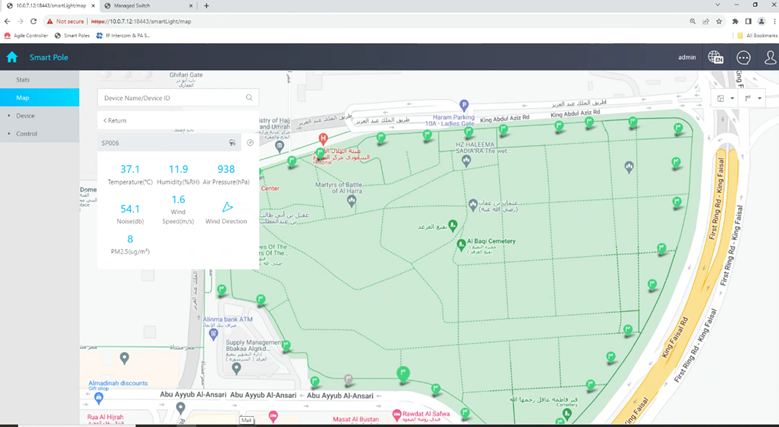This screenshot has height=427, width=779.
Task: Open the user profile icon
Action: [770, 57]
